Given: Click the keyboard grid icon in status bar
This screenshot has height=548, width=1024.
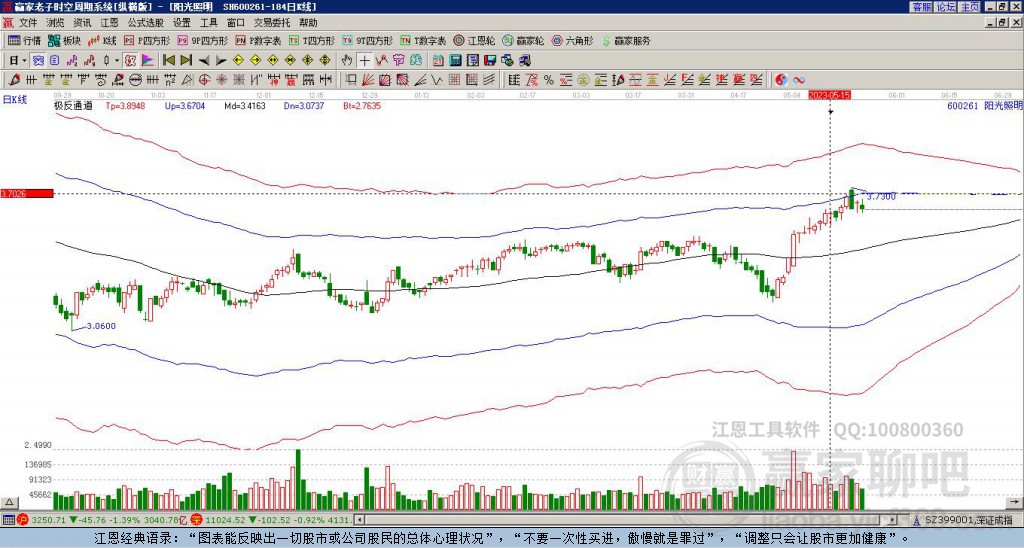Looking at the screenshot, I should pyautogui.click(x=8, y=520).
